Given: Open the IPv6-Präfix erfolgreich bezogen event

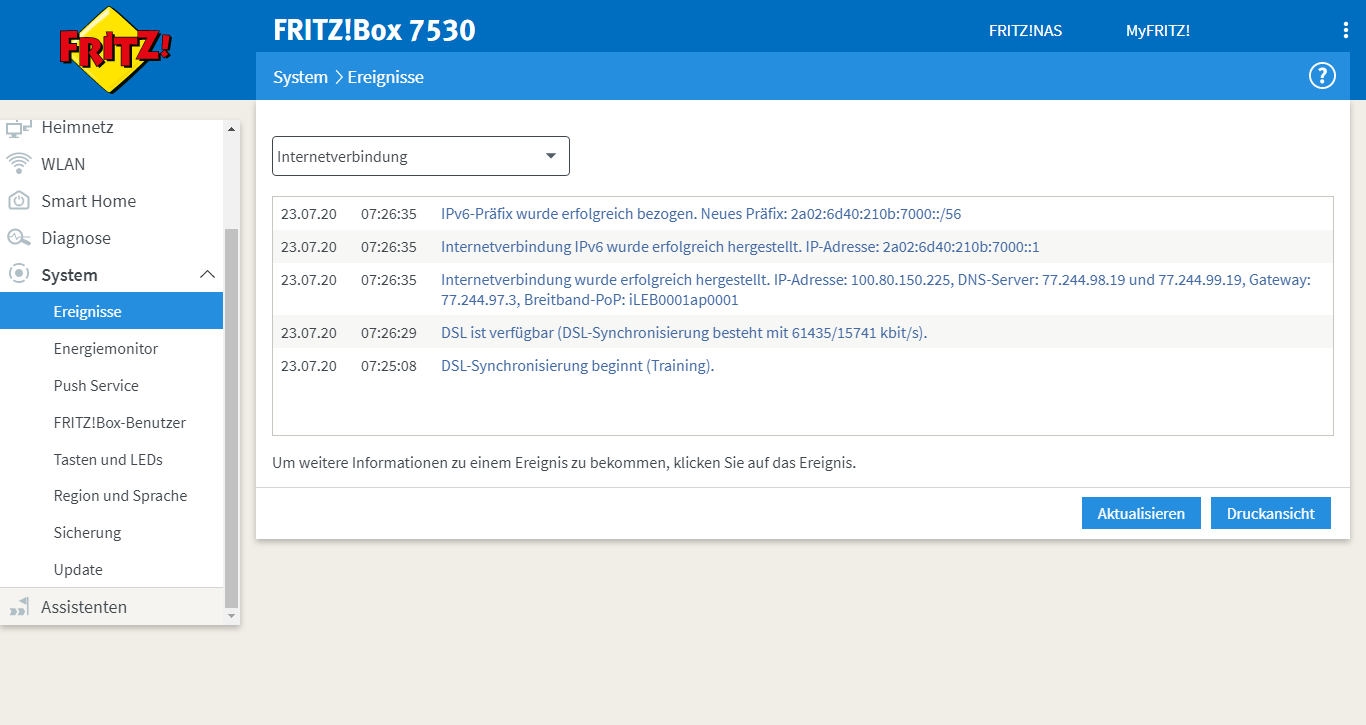Looking at the screenshot, I should click(x=701, y=214).
